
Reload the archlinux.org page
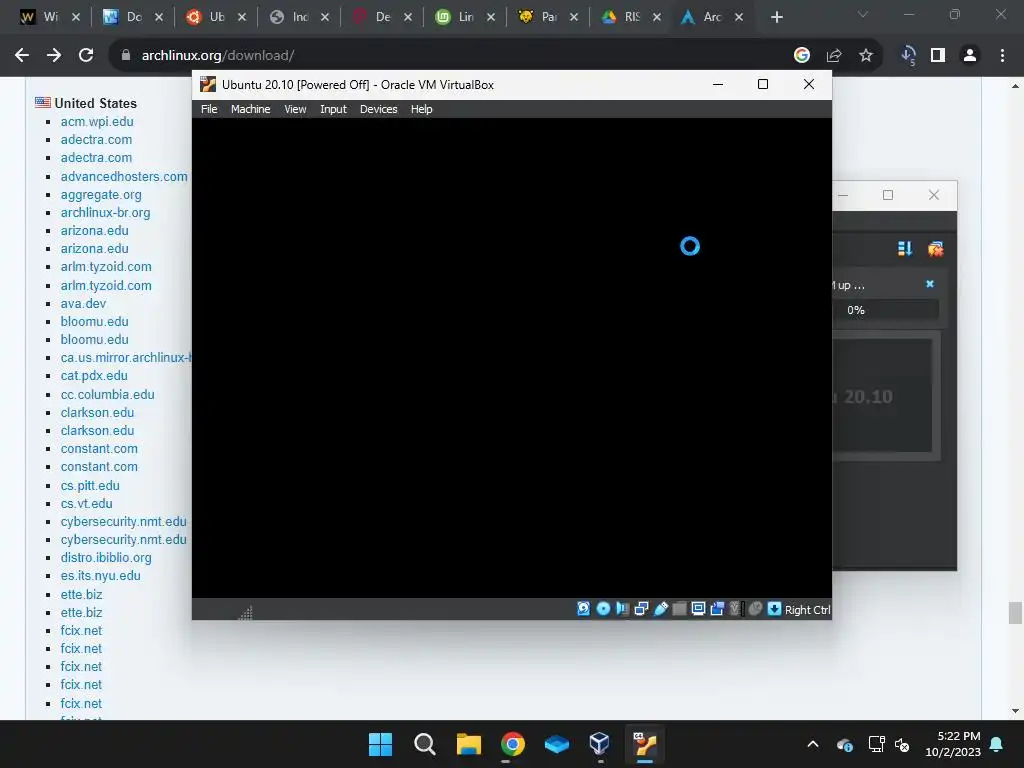pyautogui.click(x=86, y=56)
